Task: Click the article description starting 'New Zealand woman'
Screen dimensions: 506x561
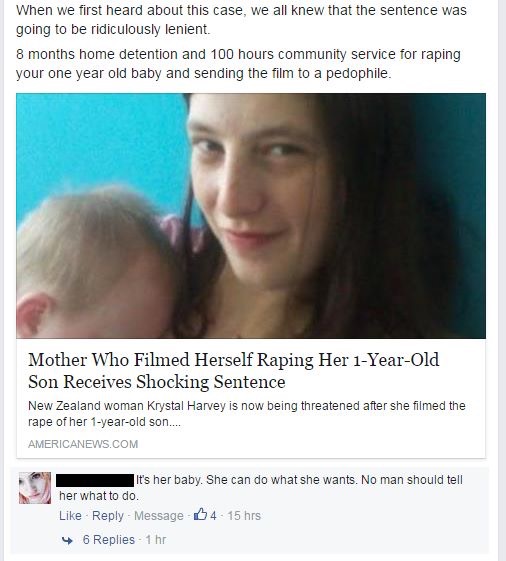Action: coord(247,414)
